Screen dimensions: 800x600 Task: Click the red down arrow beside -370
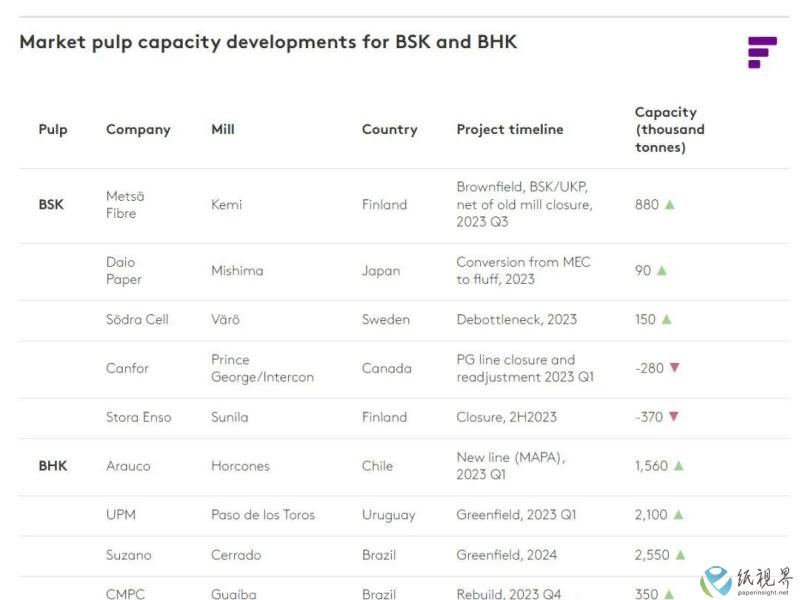(673, 416)
